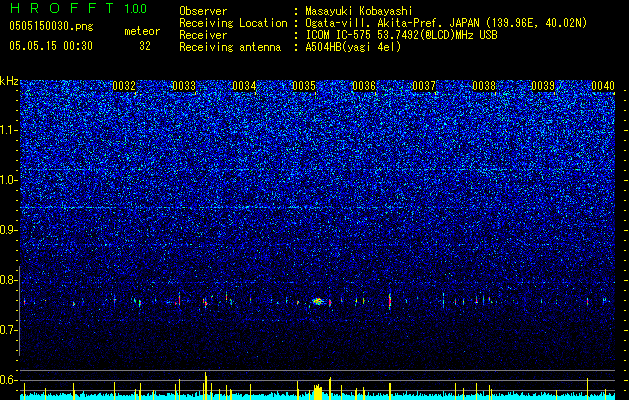
Task: Click the bright meteor echo blob after 0035
Action: coord(317,301)
